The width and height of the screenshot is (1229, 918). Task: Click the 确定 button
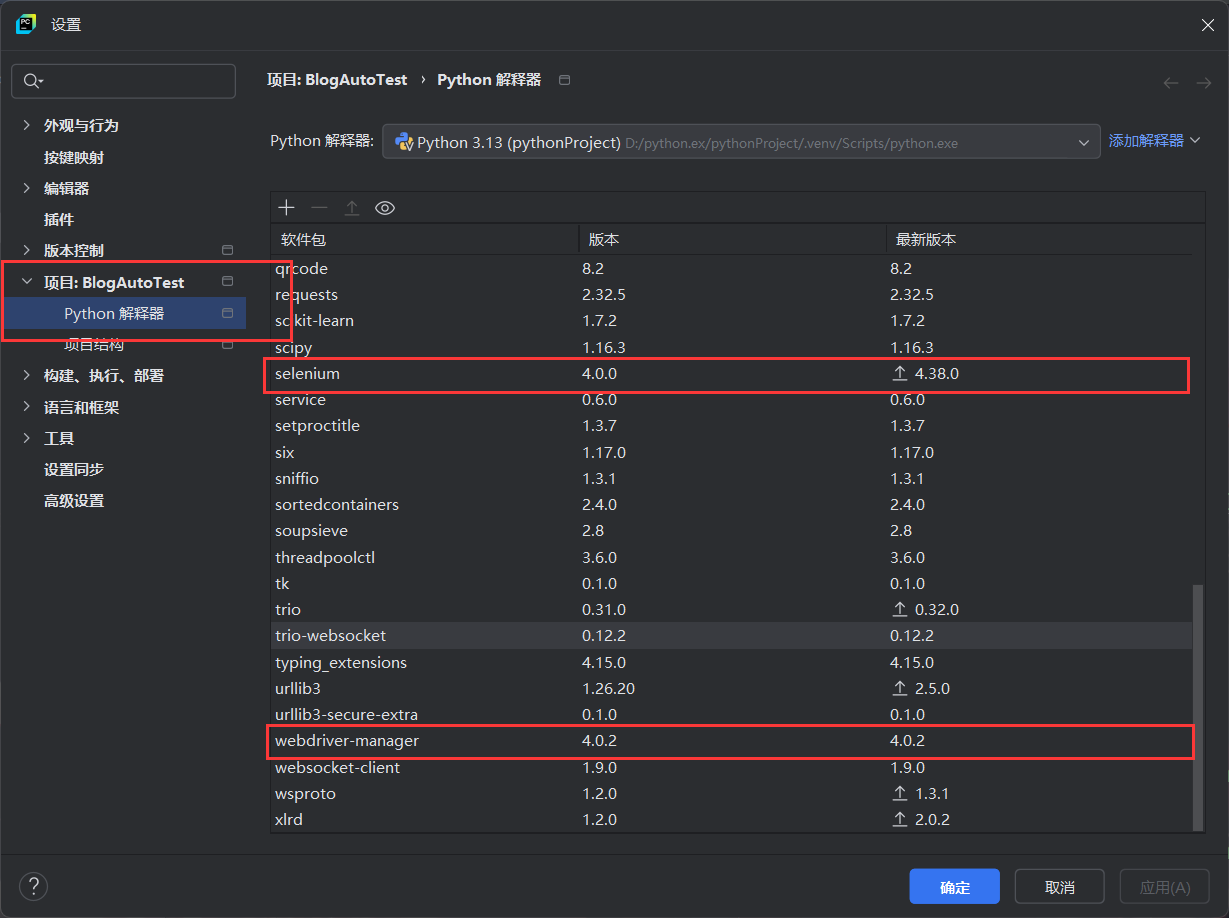tap(955, 887)
